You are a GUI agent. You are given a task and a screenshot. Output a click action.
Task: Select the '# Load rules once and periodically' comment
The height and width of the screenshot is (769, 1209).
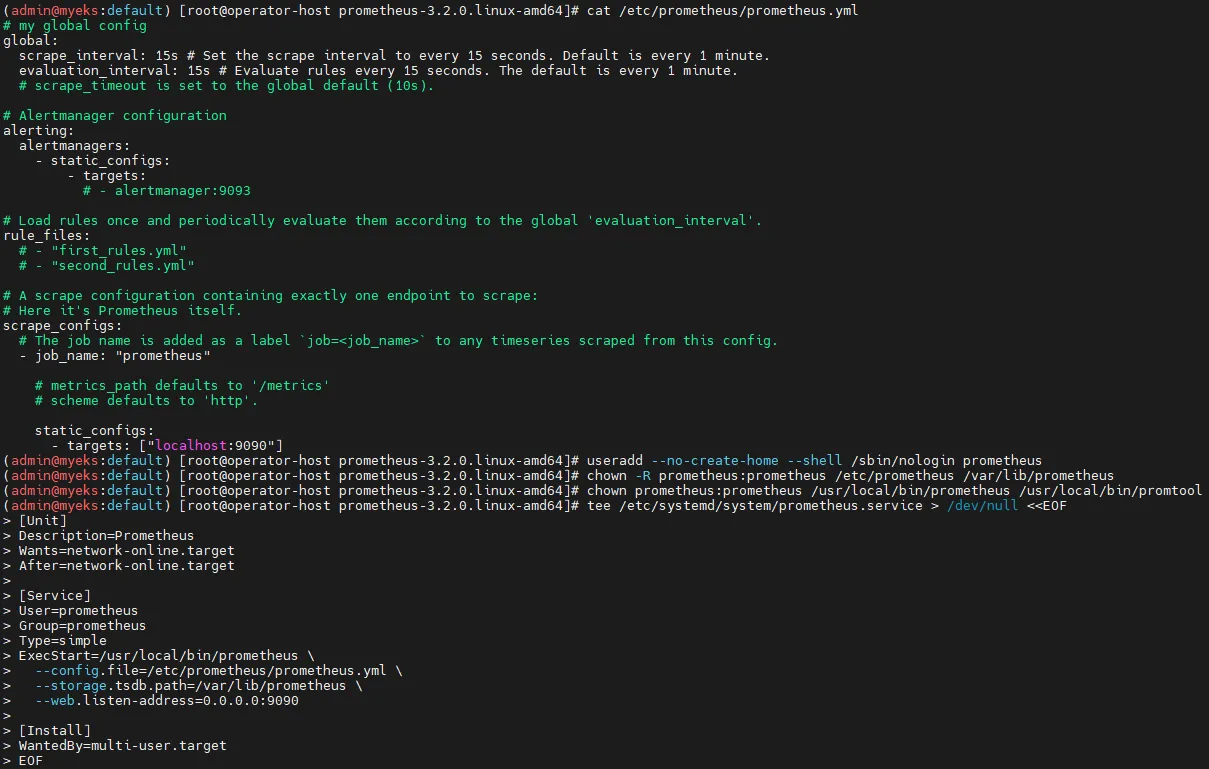(383, 220)
